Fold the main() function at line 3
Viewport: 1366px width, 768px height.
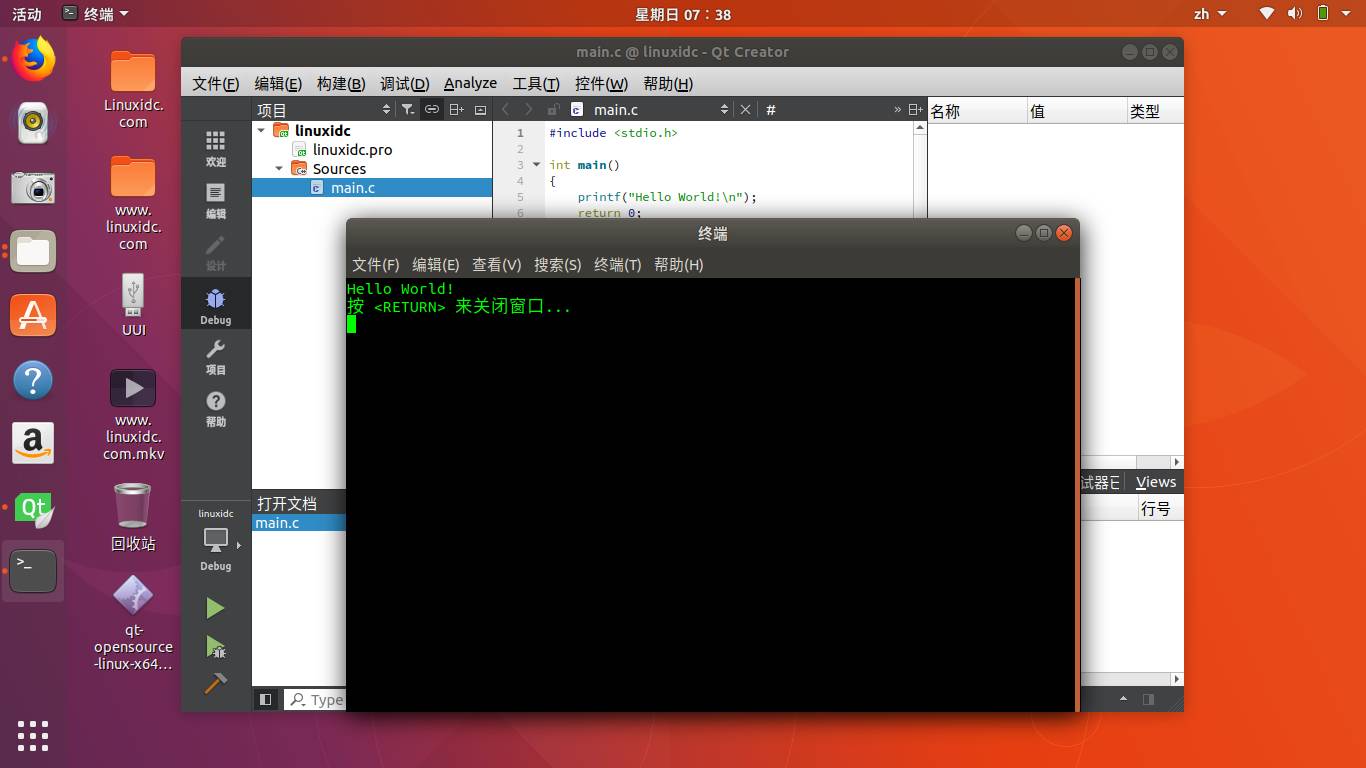click(x=537, y=165)
